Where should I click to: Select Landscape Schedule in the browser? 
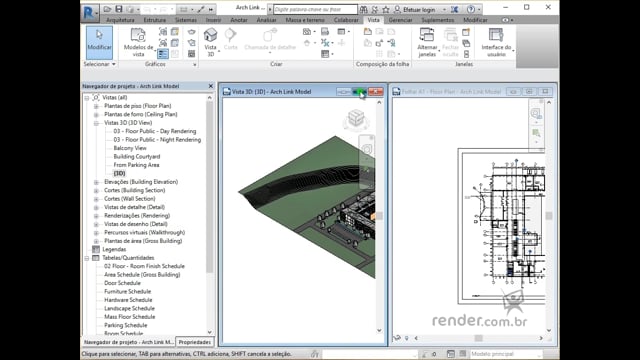129,309
